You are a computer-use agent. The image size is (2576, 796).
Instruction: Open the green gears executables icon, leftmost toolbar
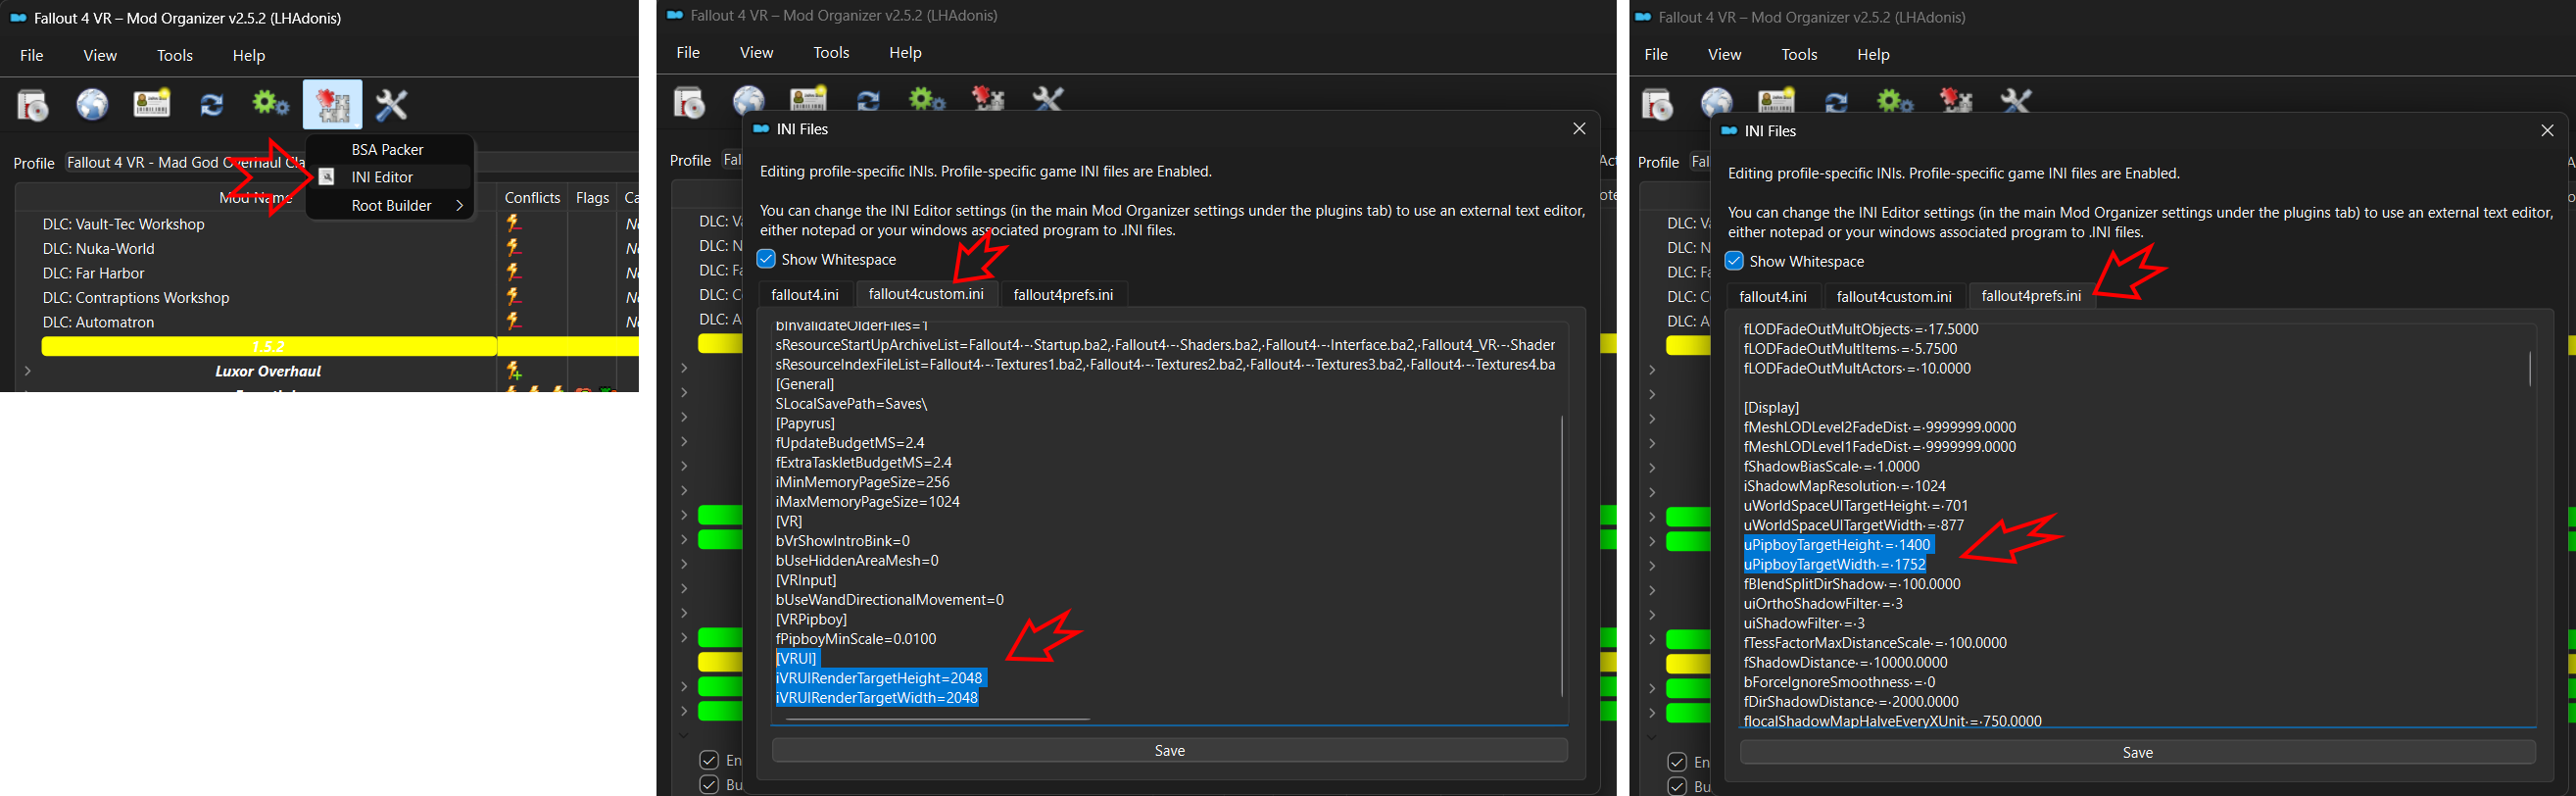point(270,105)
